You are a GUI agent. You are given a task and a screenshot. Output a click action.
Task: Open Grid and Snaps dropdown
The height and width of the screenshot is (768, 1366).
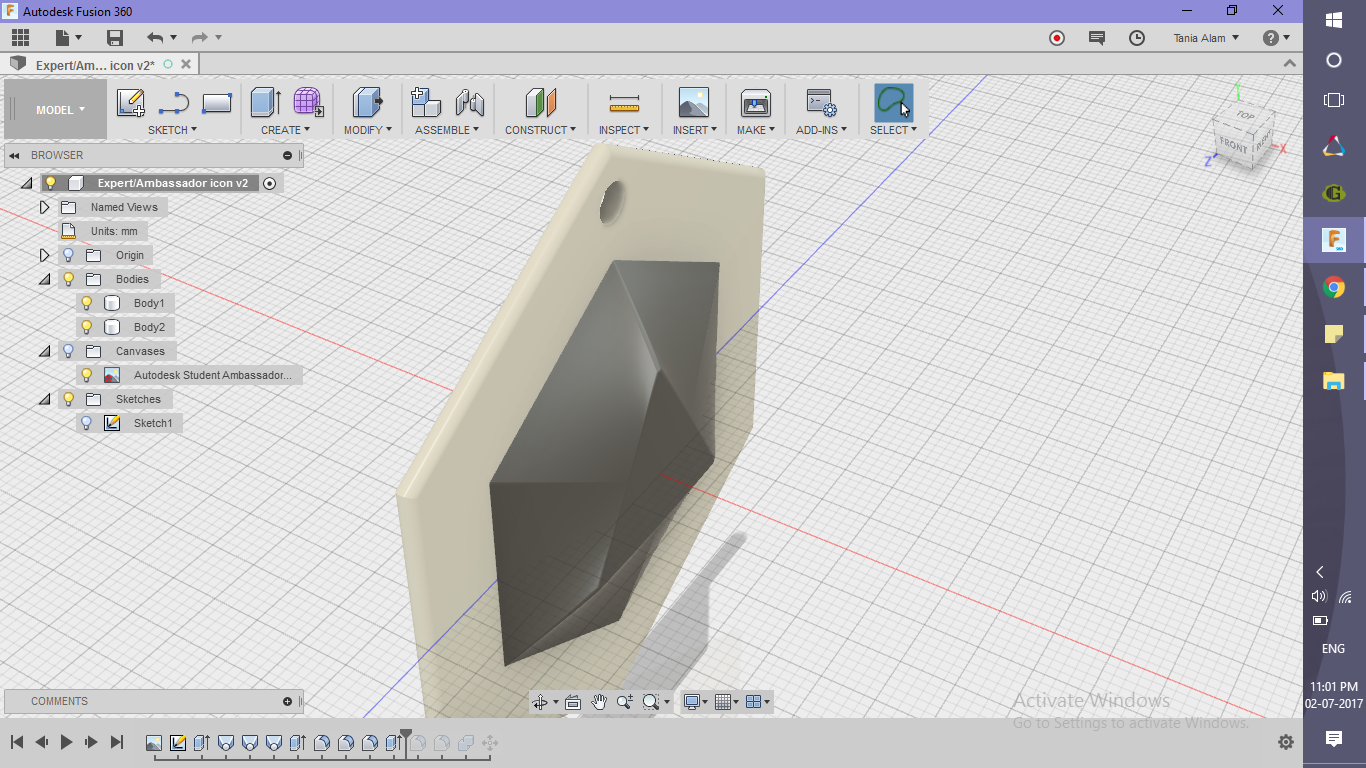728,702
